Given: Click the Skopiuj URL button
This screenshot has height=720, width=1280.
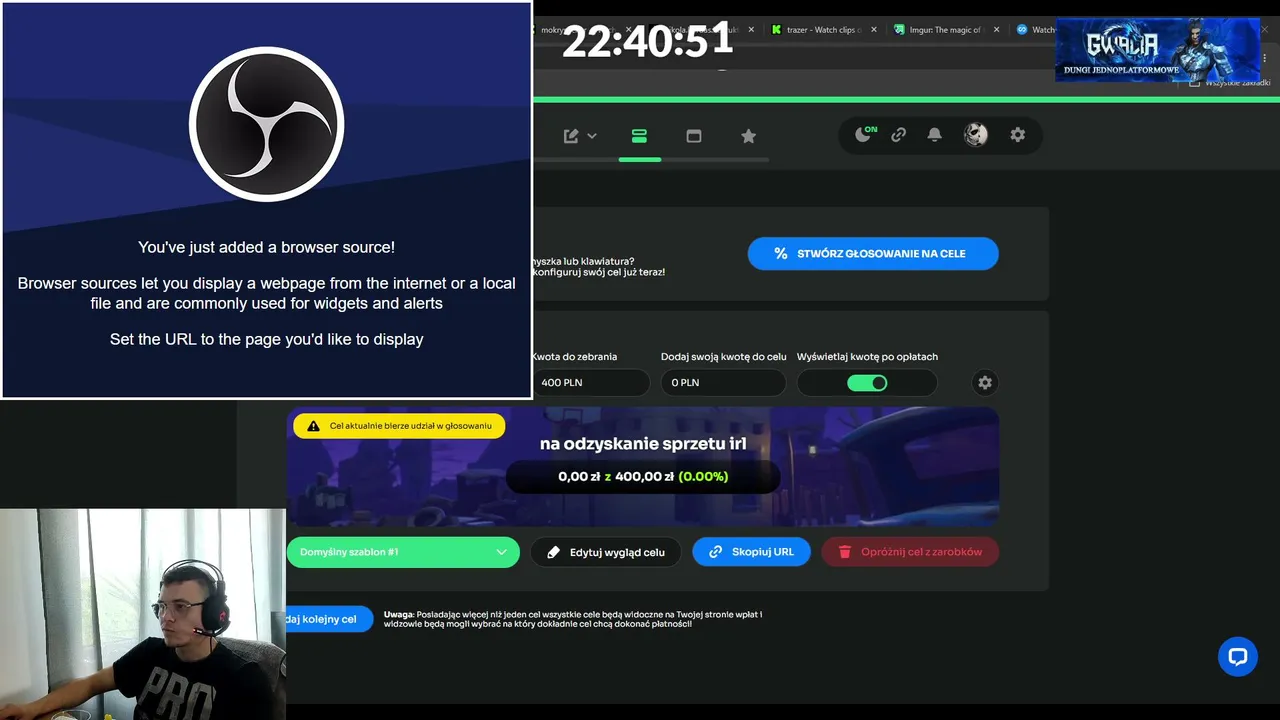Looking at the screenshot, I should point(751,552).
